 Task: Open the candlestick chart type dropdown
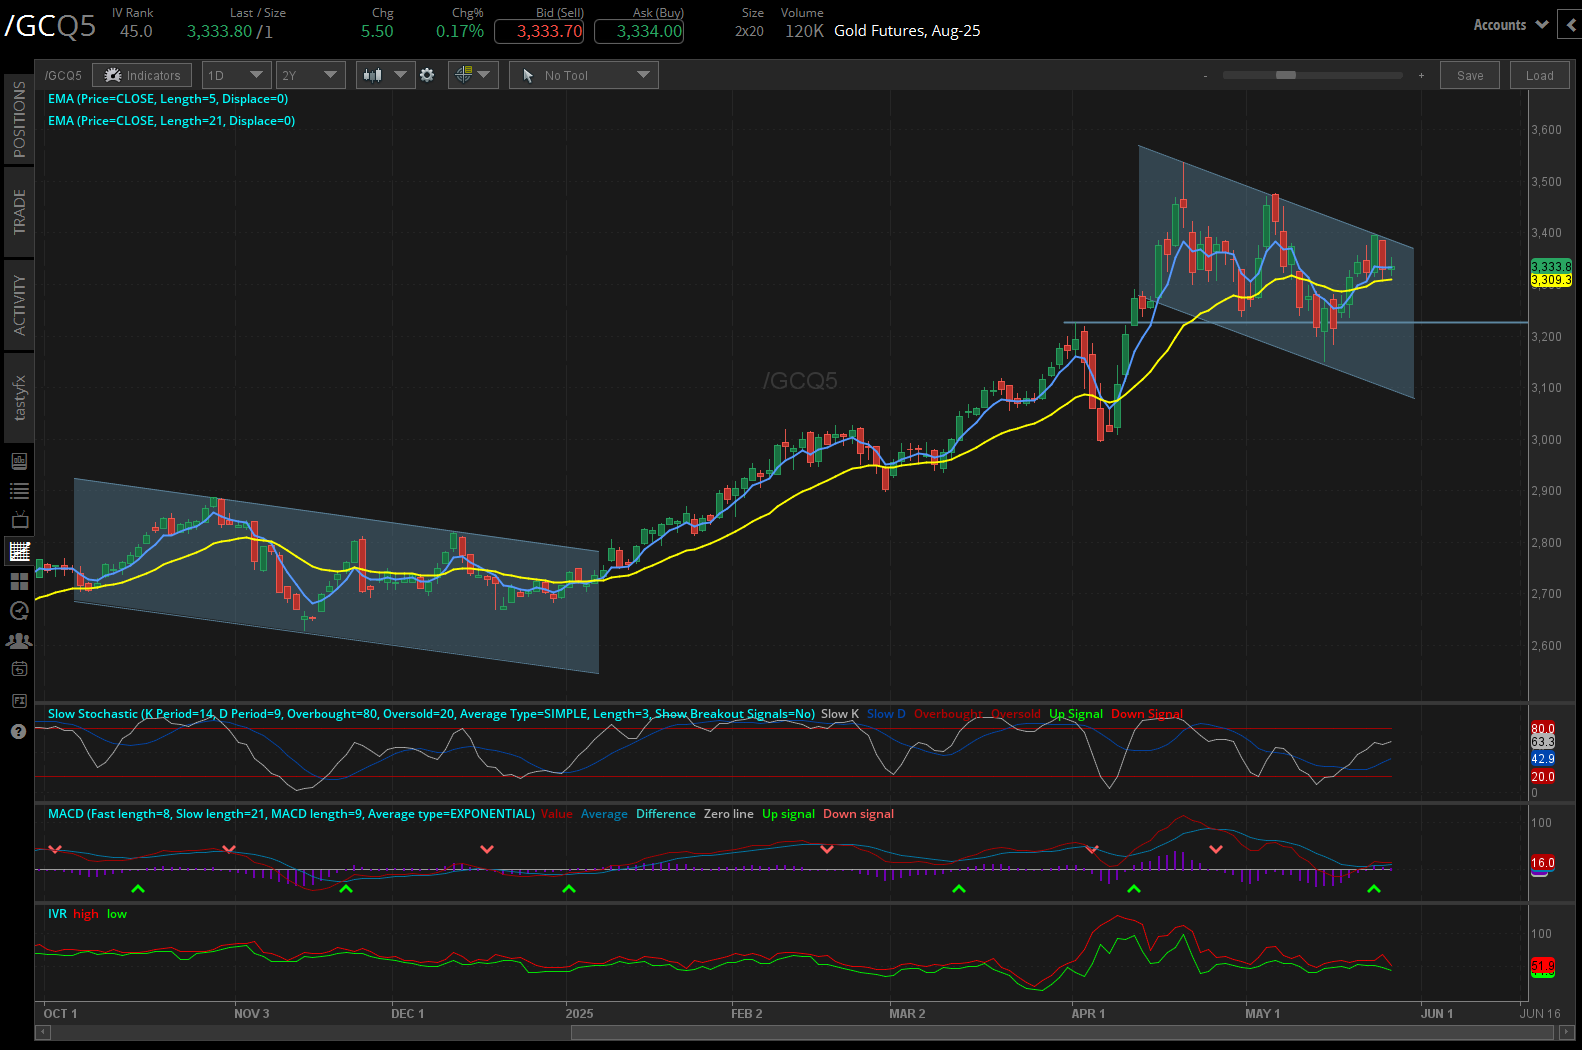click(x=385, y=75)
